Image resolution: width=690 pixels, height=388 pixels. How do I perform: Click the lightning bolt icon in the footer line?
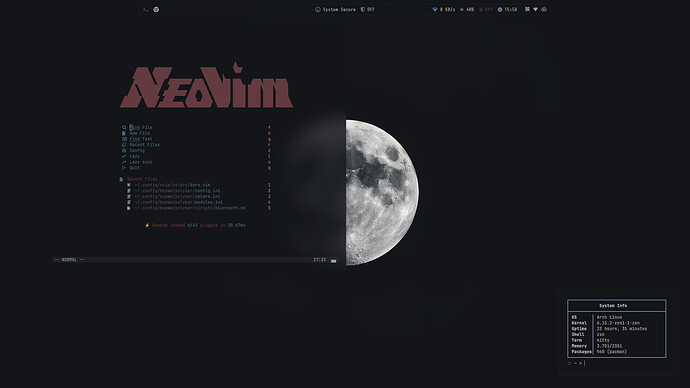coord(147,225)
